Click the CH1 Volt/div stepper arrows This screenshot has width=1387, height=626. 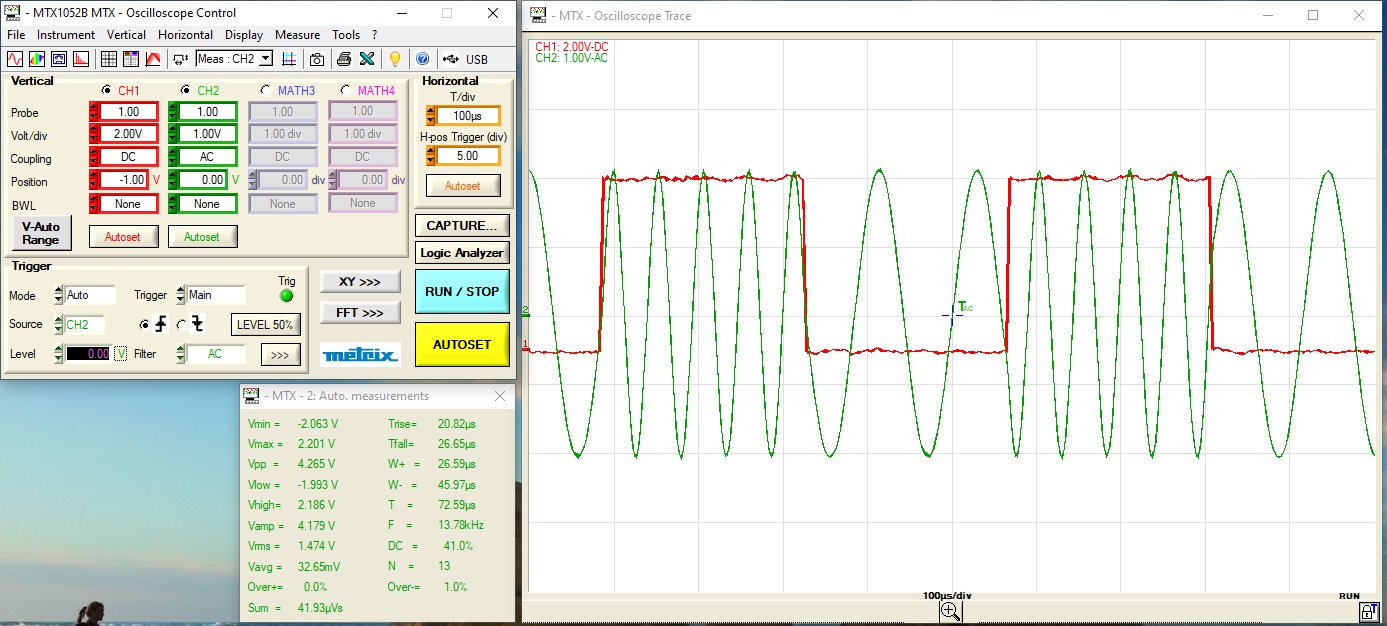pos(95,134)
